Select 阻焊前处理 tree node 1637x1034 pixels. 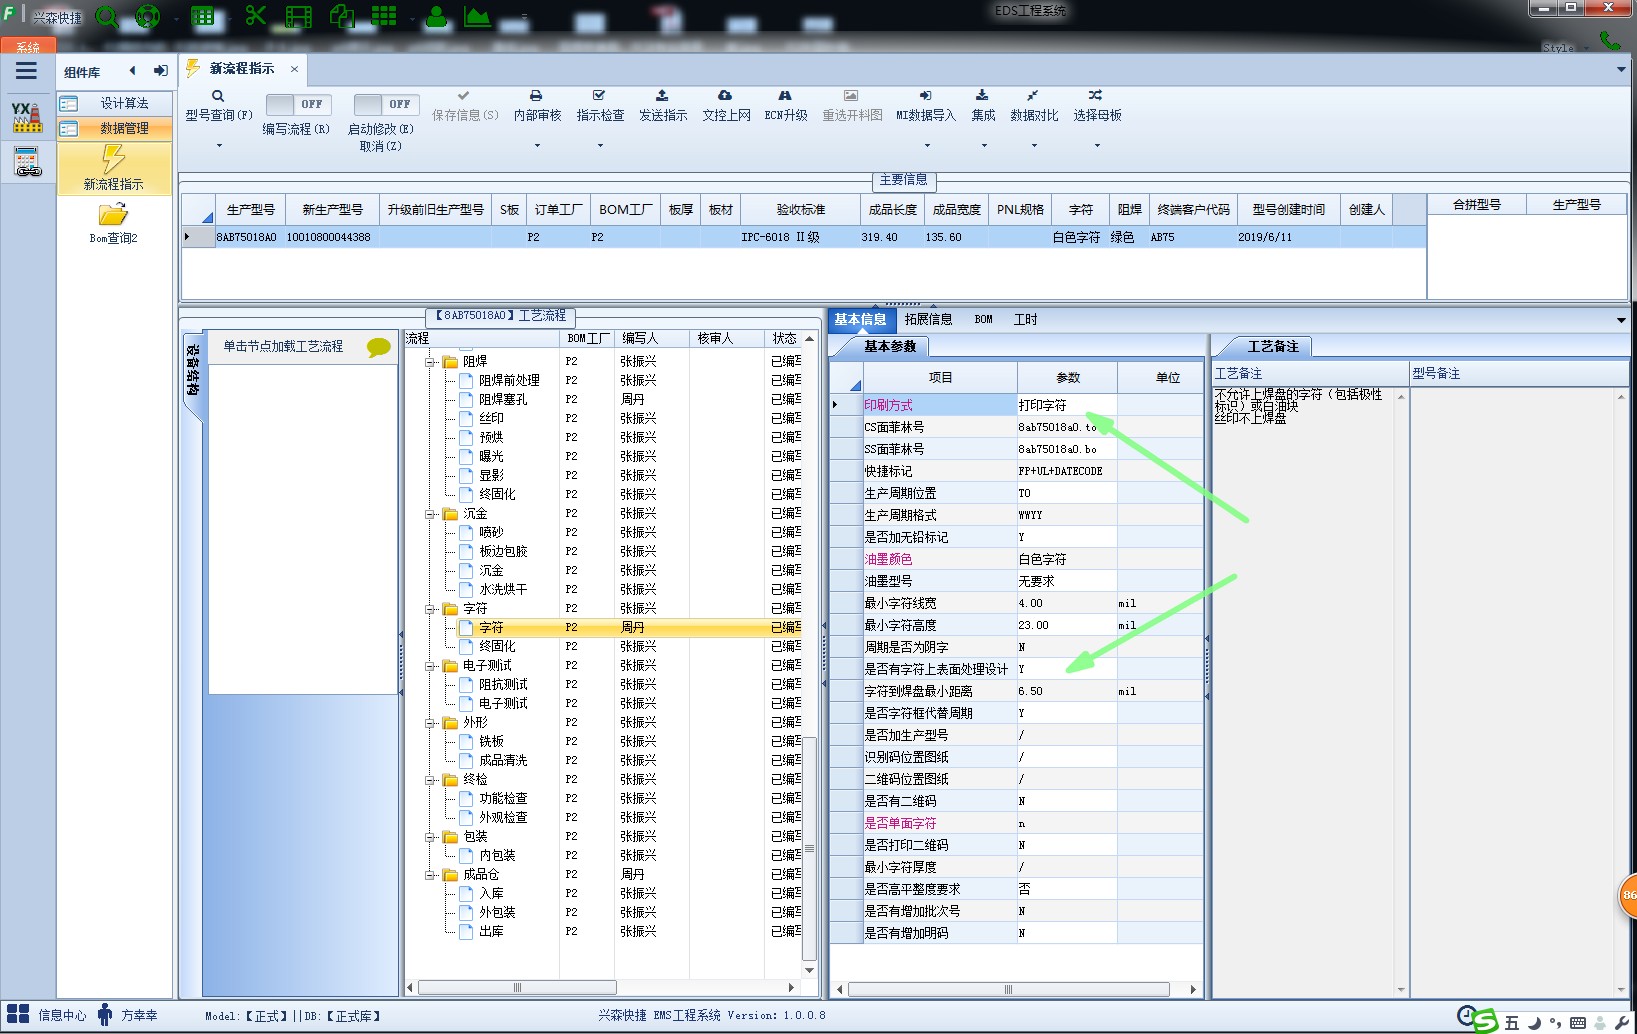tap(509, 381)
